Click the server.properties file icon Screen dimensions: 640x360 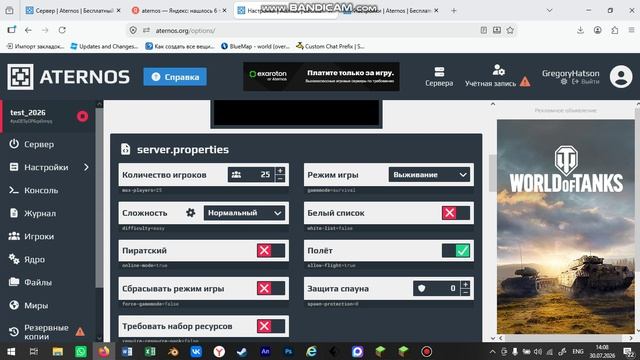[x=125, y=149]
